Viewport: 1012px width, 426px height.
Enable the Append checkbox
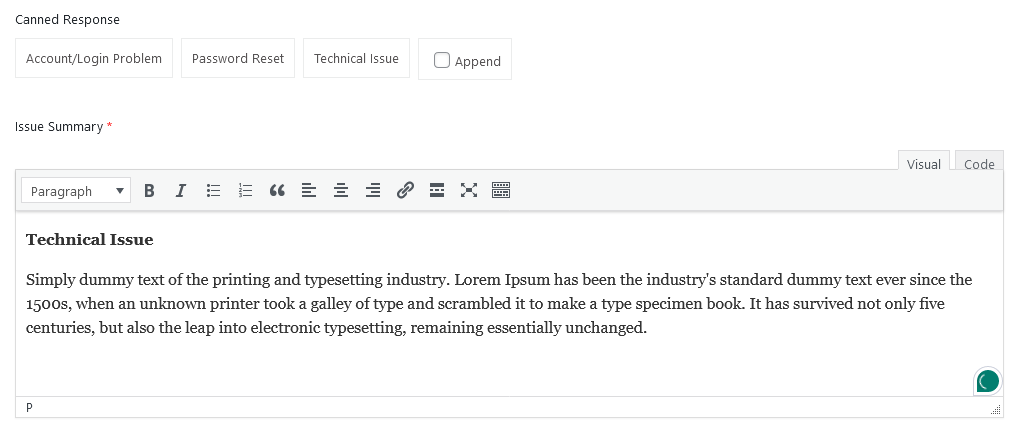[x=442, y=60]
